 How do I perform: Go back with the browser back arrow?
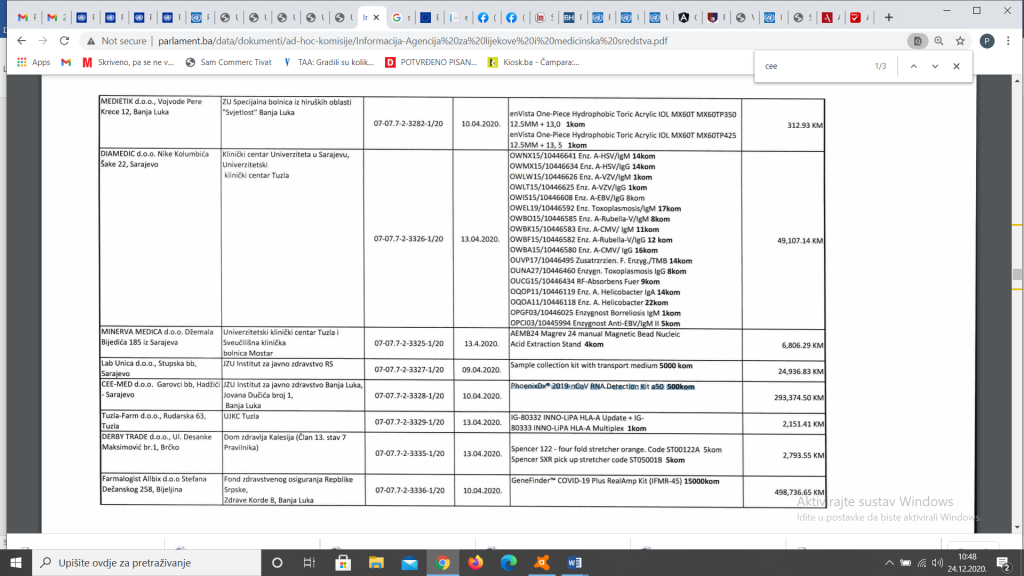pos(22,40)
